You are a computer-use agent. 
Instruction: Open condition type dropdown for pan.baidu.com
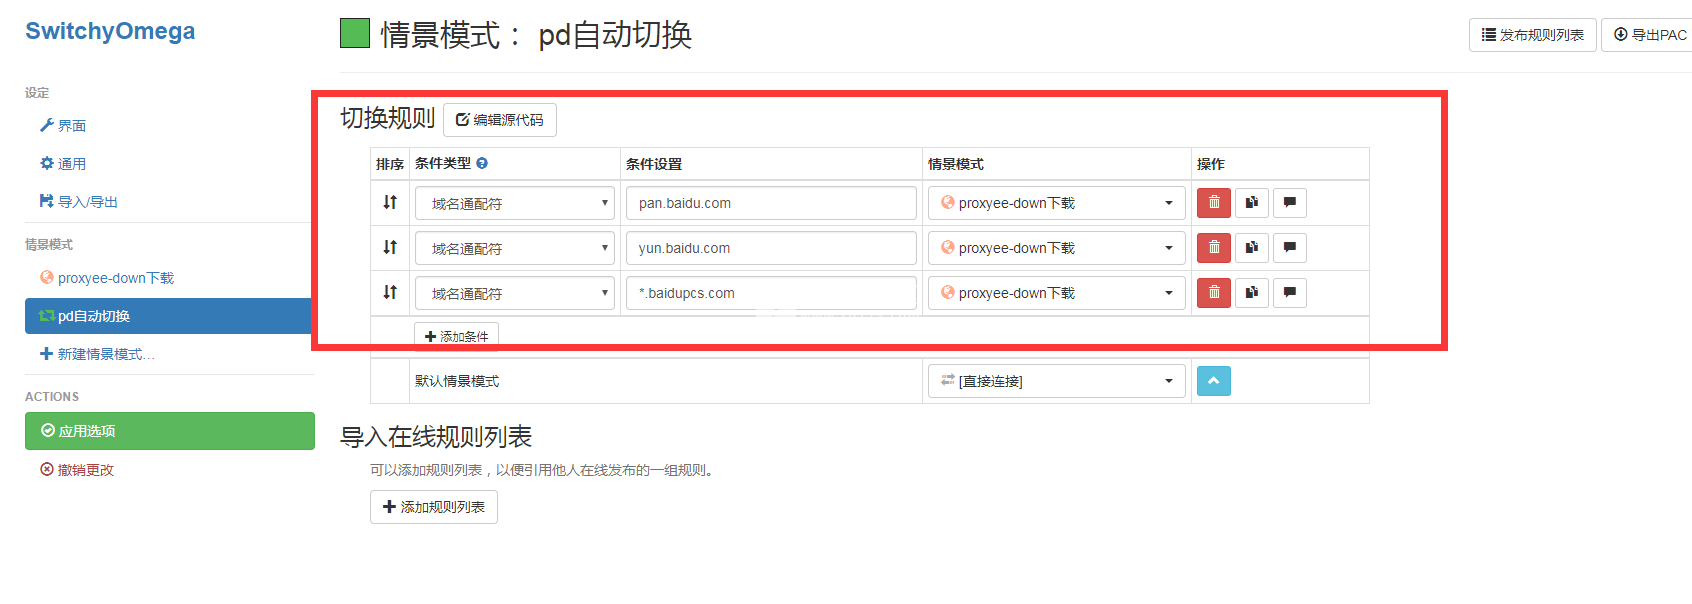(x=515, y=203)
